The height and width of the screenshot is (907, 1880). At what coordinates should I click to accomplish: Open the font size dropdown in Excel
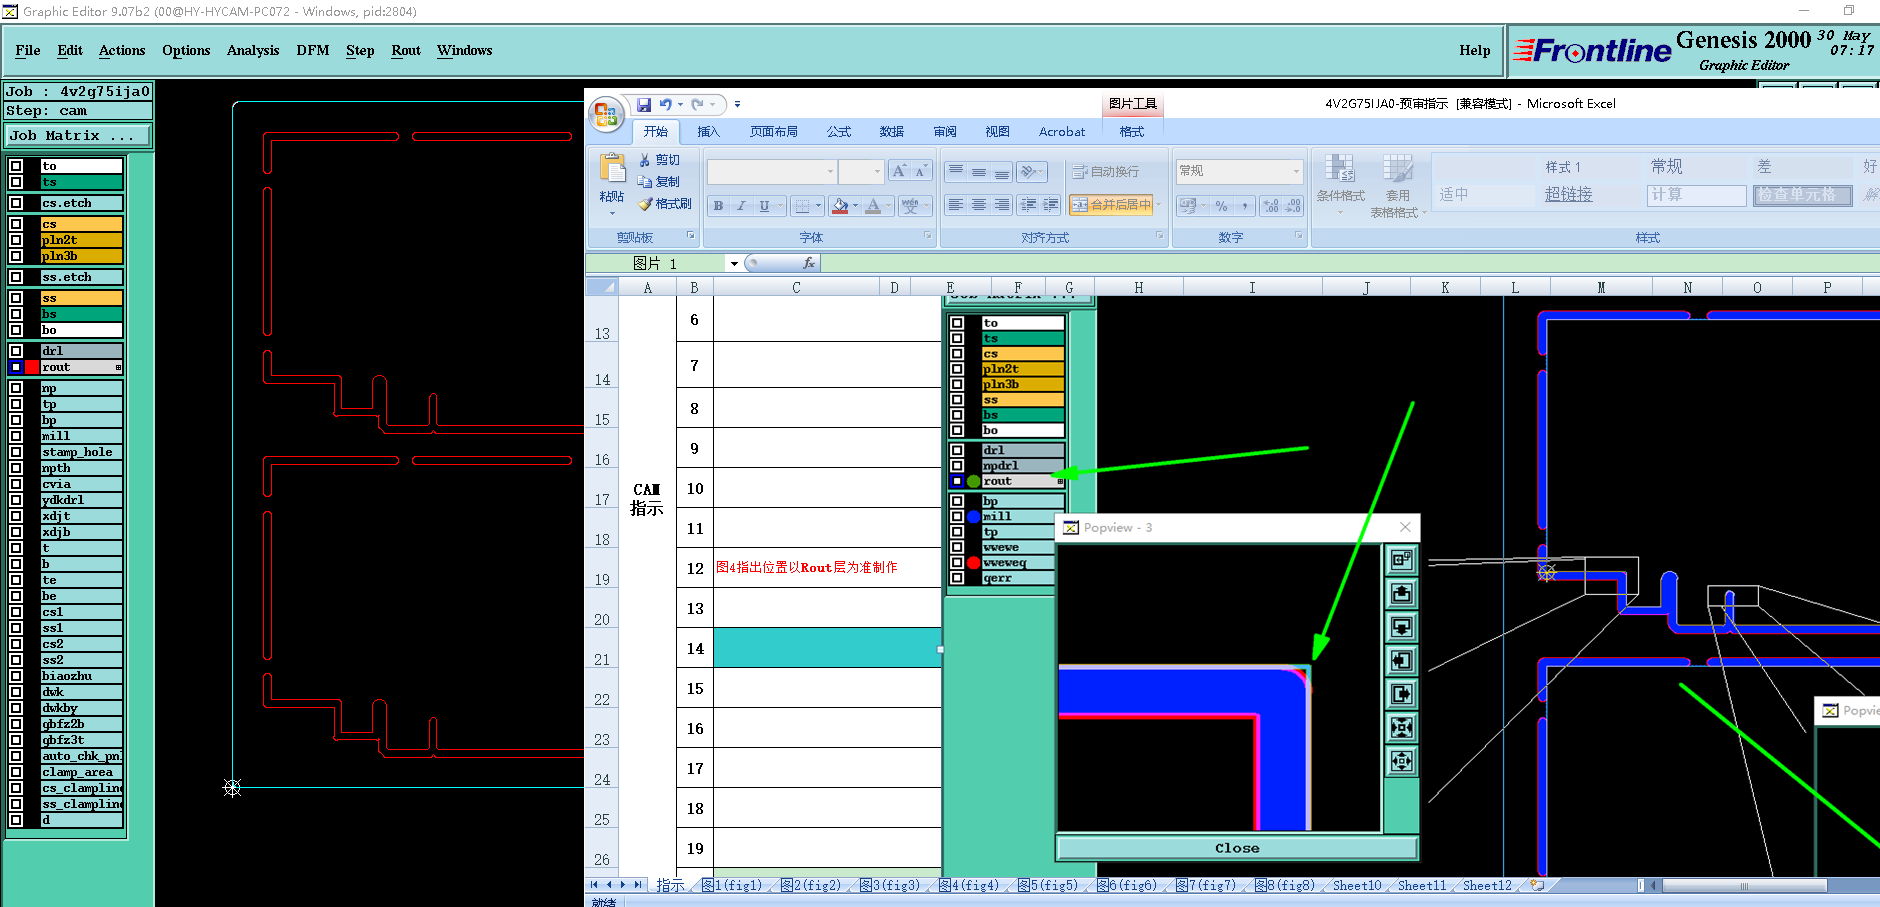click(x=877, y=172)
